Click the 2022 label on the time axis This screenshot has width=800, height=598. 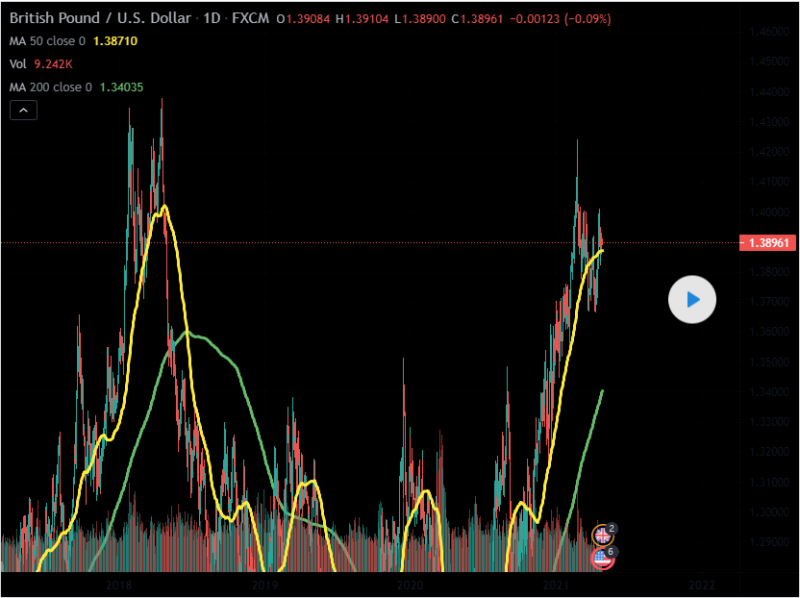click(x=701, y=584)
